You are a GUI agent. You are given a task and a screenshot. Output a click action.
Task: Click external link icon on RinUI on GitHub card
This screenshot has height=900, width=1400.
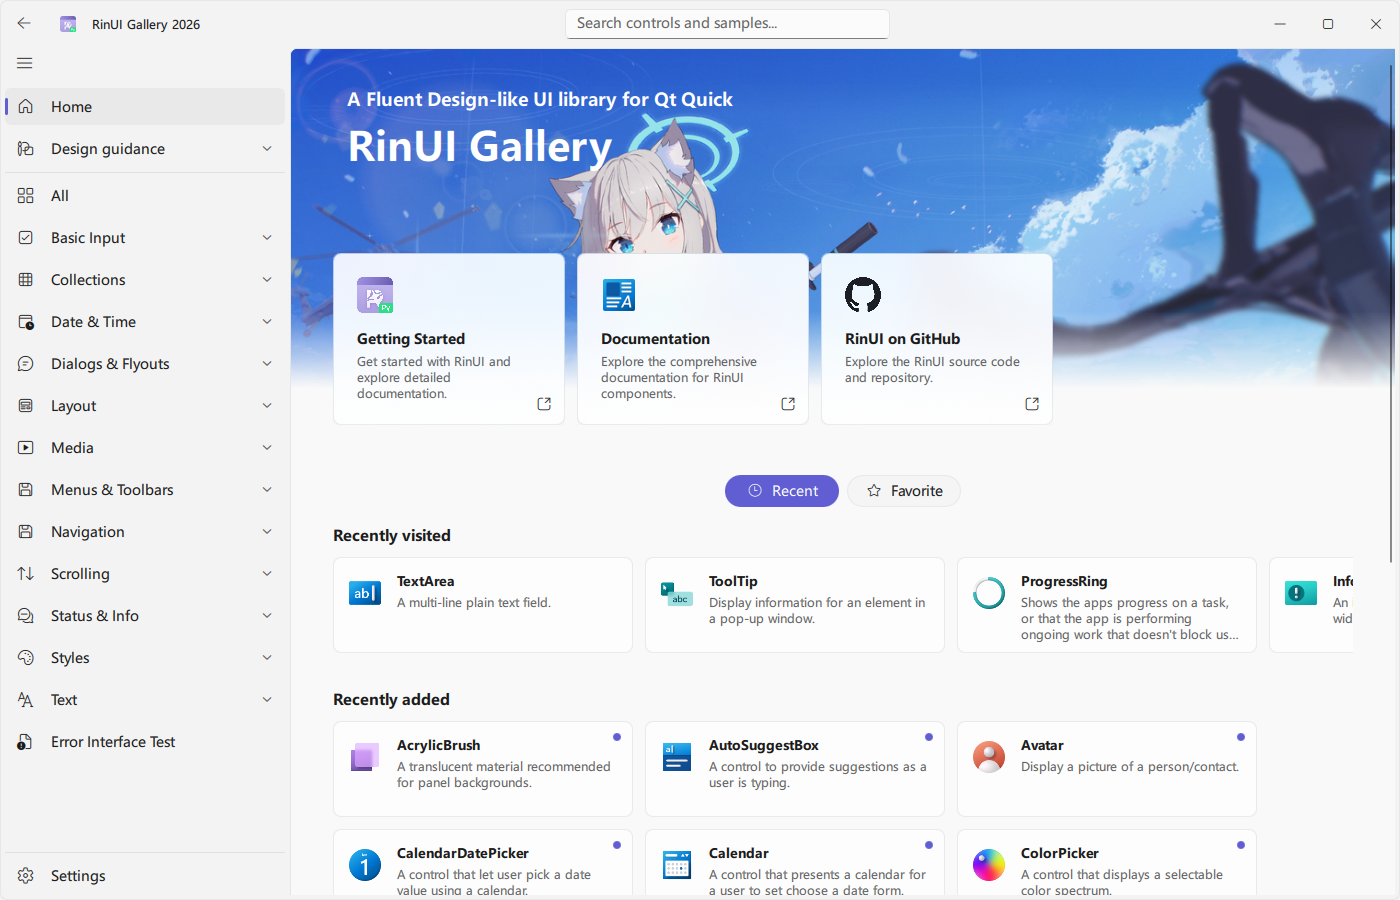(1032, 404)
